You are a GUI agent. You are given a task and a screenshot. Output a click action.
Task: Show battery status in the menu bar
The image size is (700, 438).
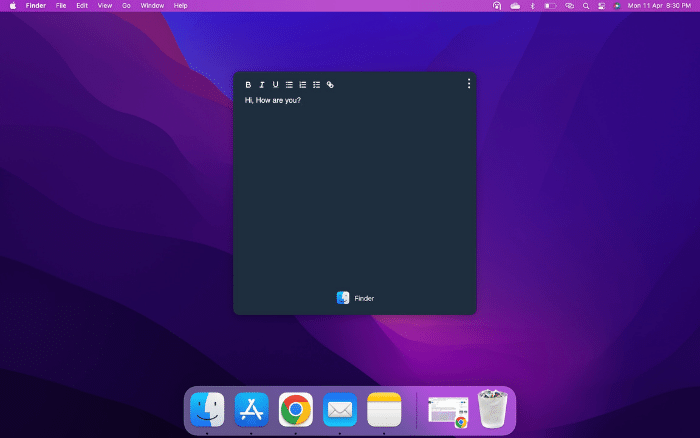[550, 6]
